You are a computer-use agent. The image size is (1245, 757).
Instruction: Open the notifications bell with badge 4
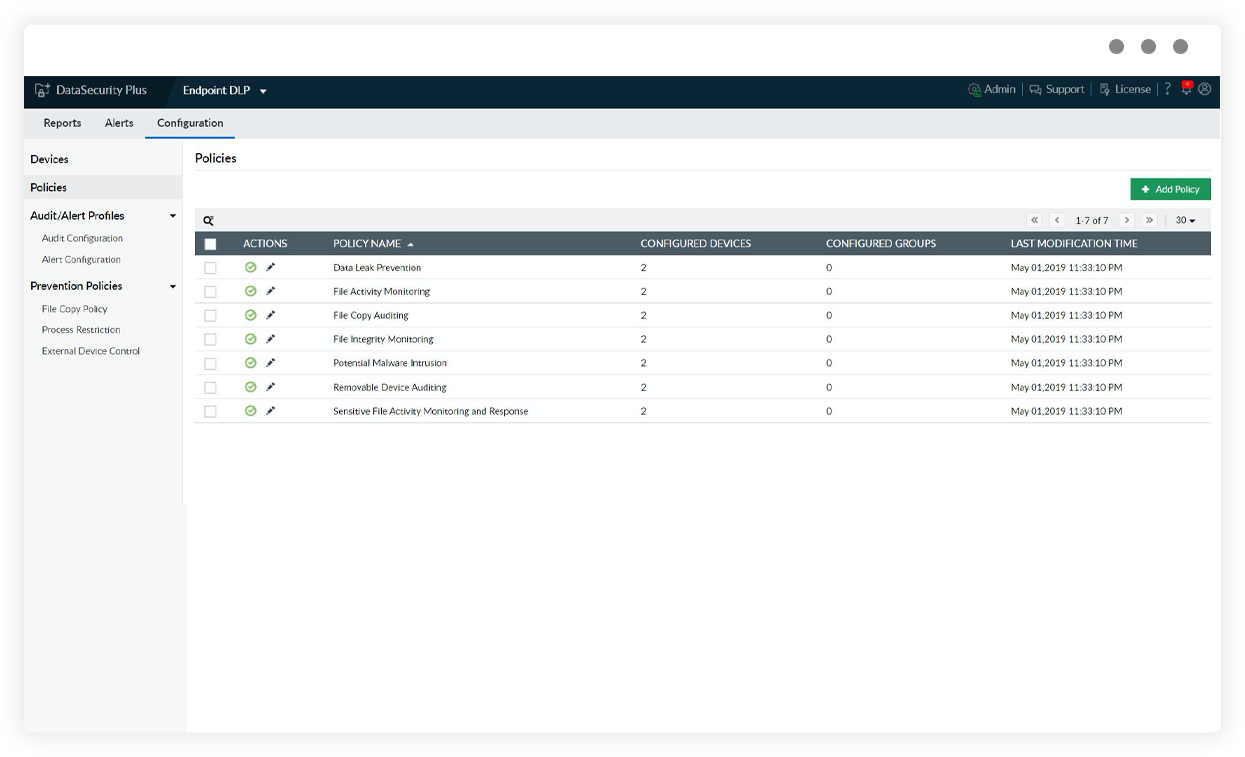pos(1186,89)
